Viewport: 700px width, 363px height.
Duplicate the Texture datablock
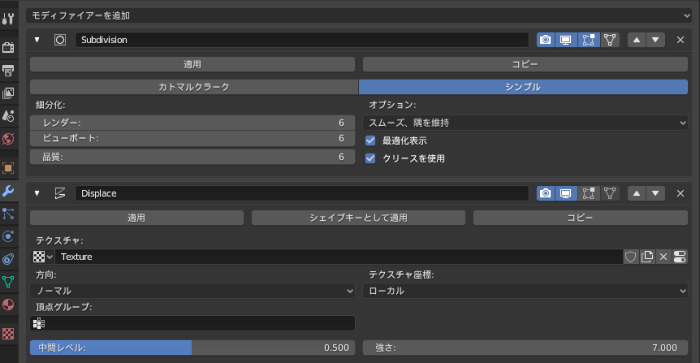(x=647, y=257)
